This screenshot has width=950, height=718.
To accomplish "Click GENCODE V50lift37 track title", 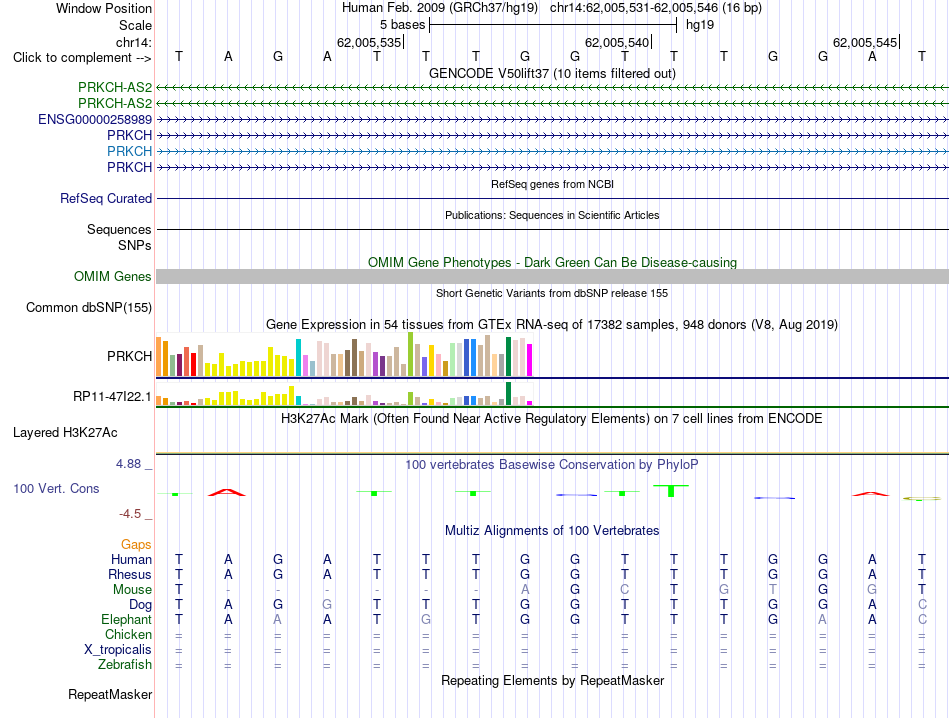I will 552,73.
